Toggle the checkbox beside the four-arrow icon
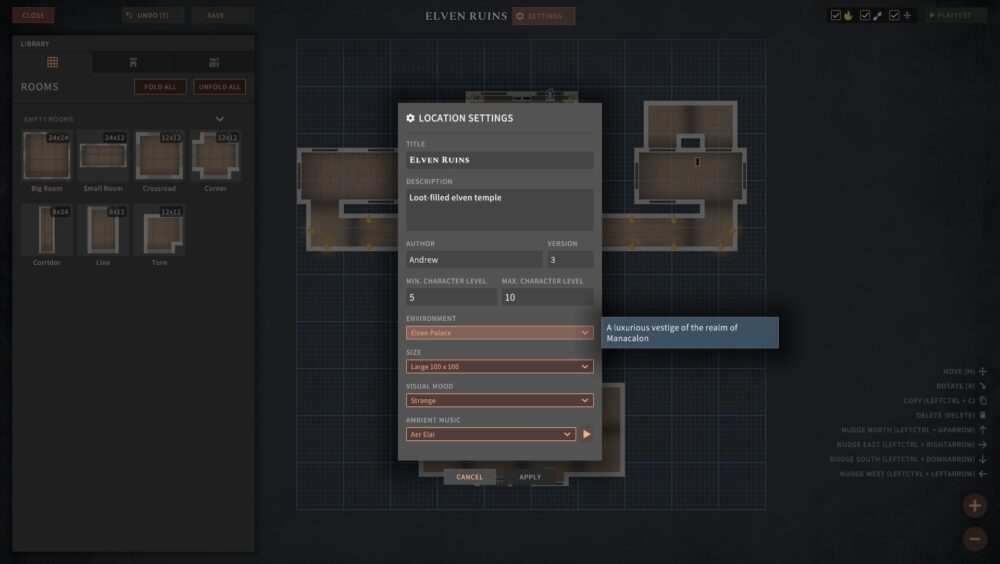The image size is (1000, 564). (x=894, y=16)
